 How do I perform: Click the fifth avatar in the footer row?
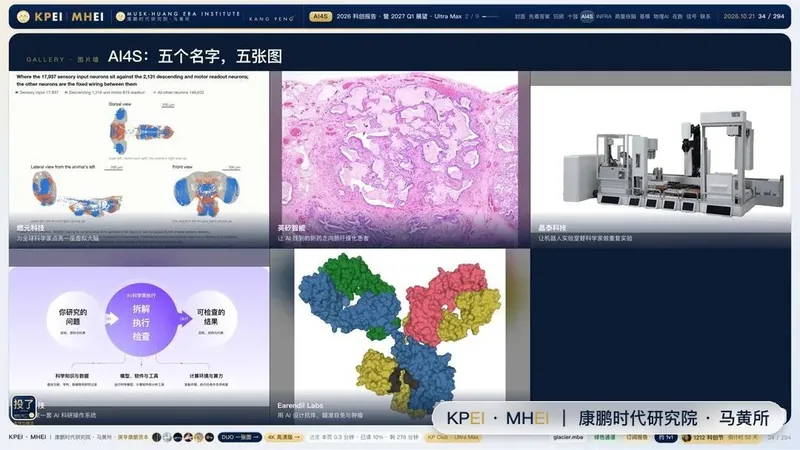click(198, 437)
